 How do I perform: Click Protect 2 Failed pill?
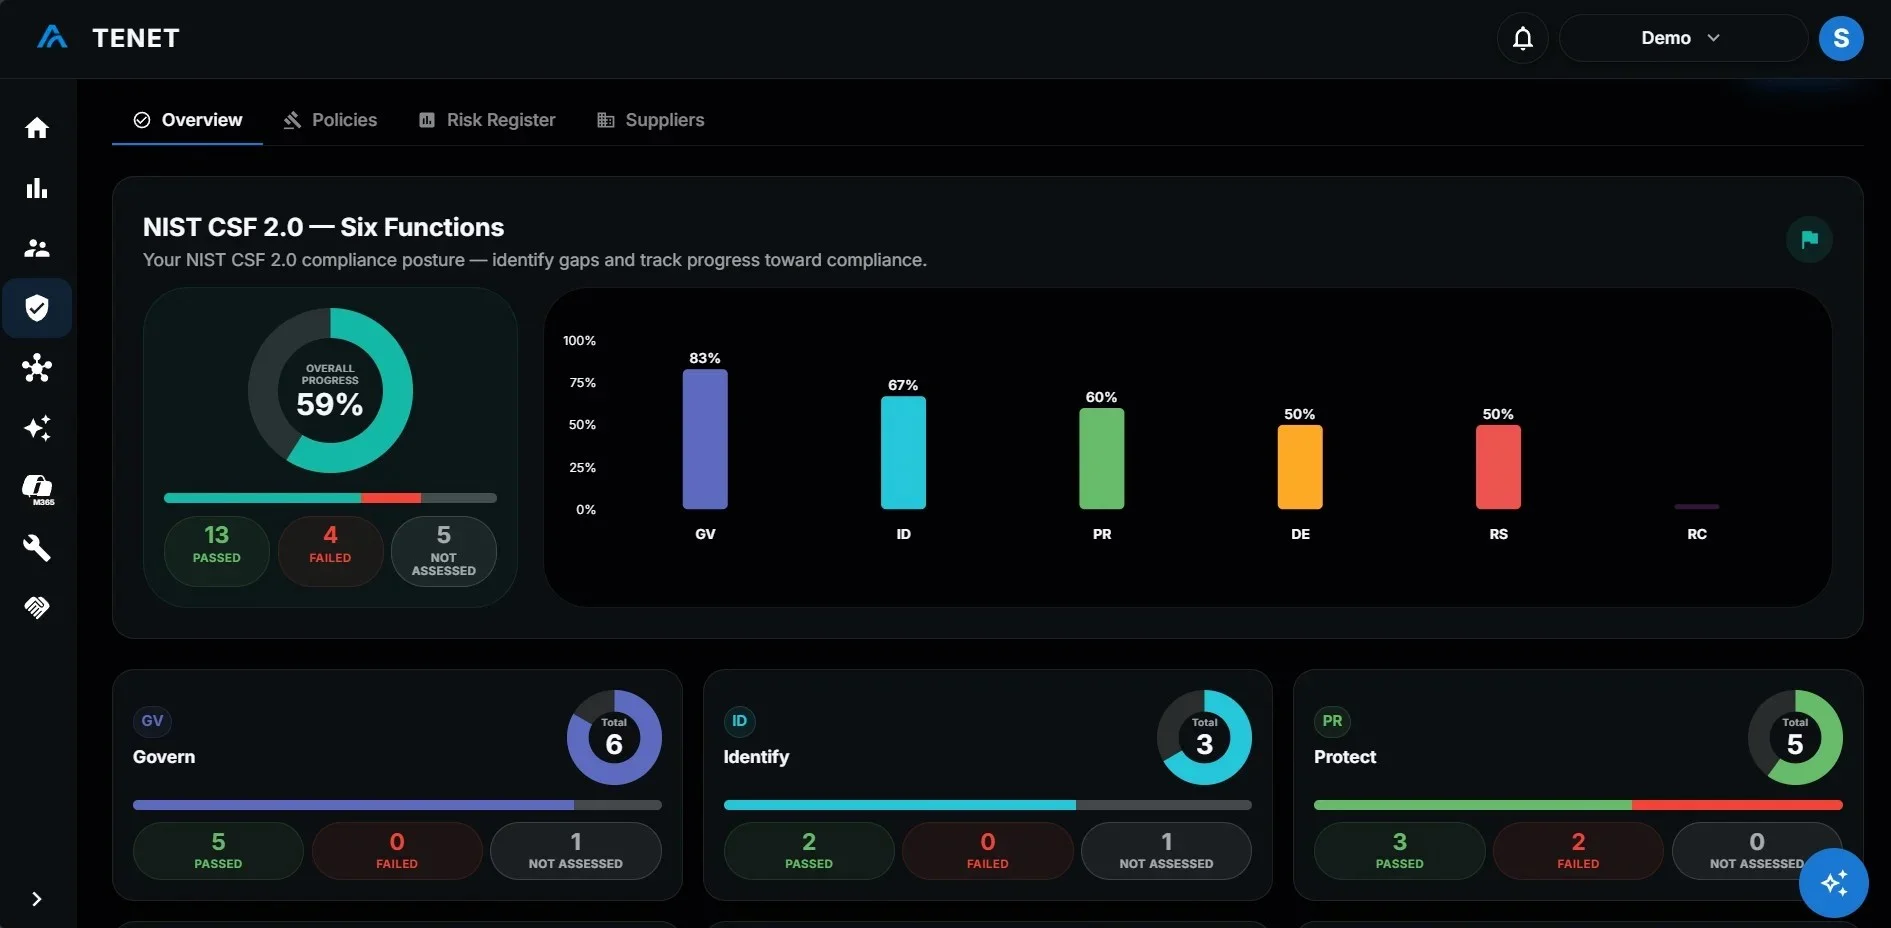[1578, 850]
